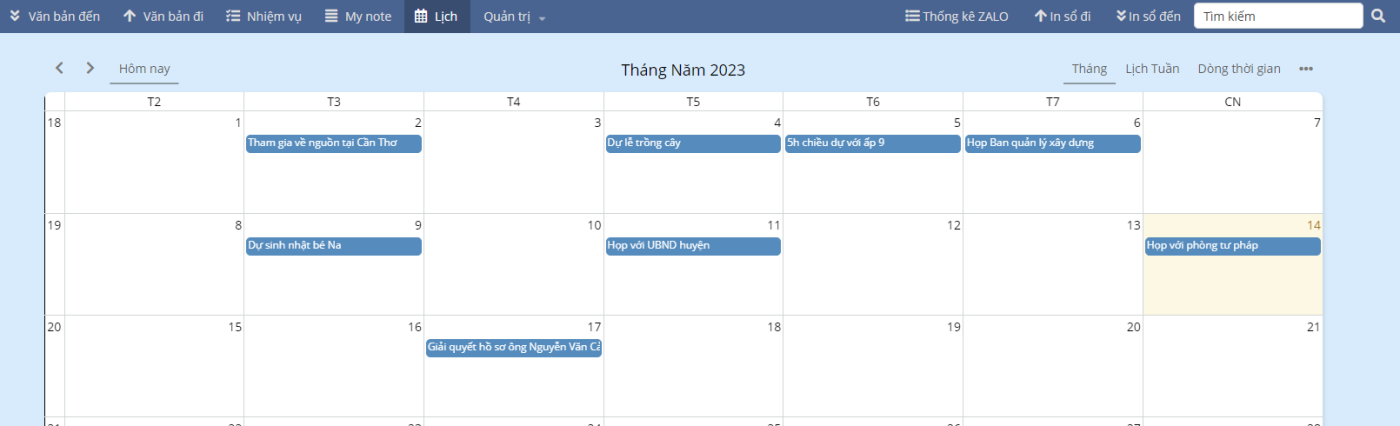Go to next month arrow
Image resolution: width=1400 pixels, height=426 pixels.
click(x=90, y=68)
